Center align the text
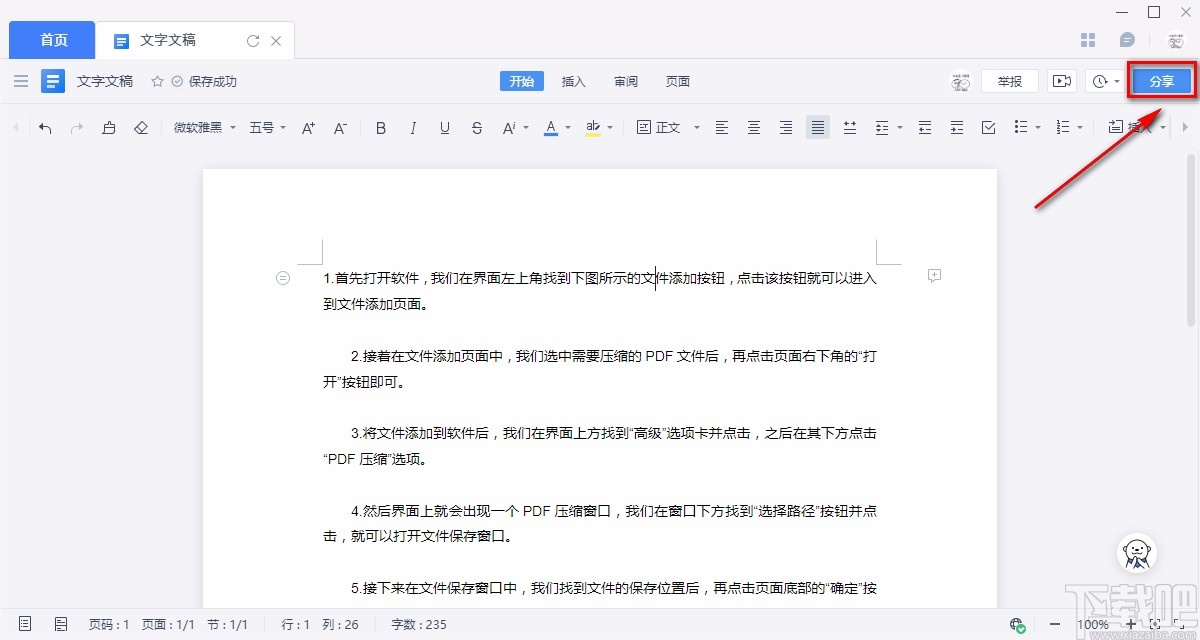This screenshot has width=1200, height=640. coord(754,128)
